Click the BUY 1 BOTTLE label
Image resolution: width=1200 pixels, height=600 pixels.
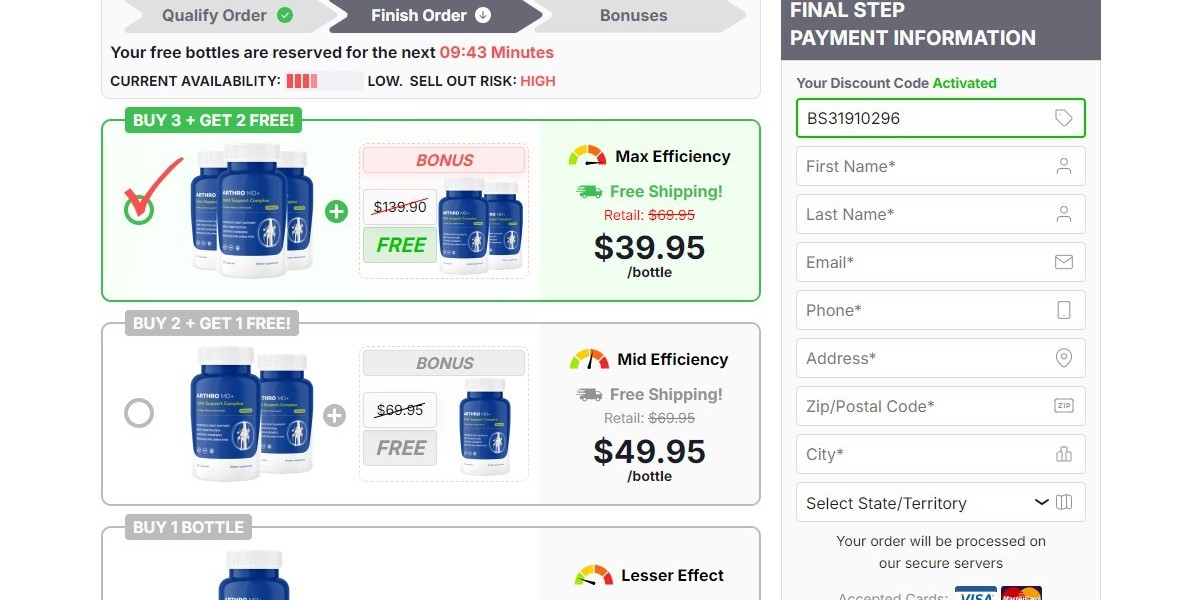click(188, 527)
